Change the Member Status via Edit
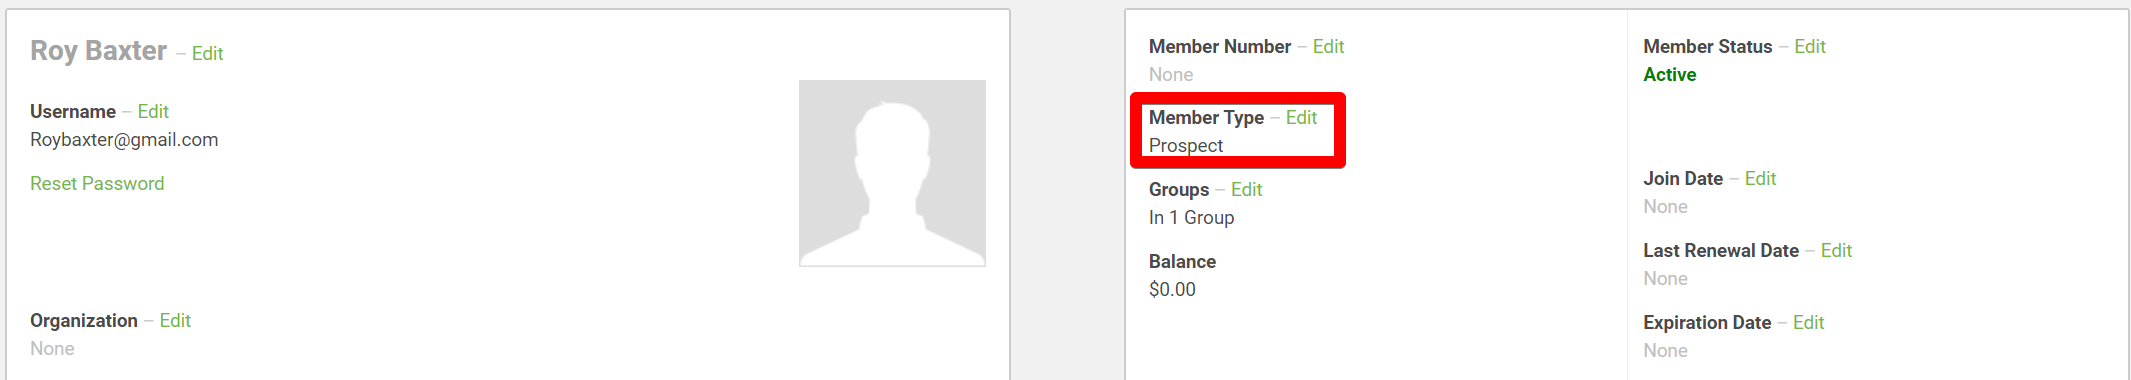This screenshot has height=380, width=2131. (x=1810, y=47)
